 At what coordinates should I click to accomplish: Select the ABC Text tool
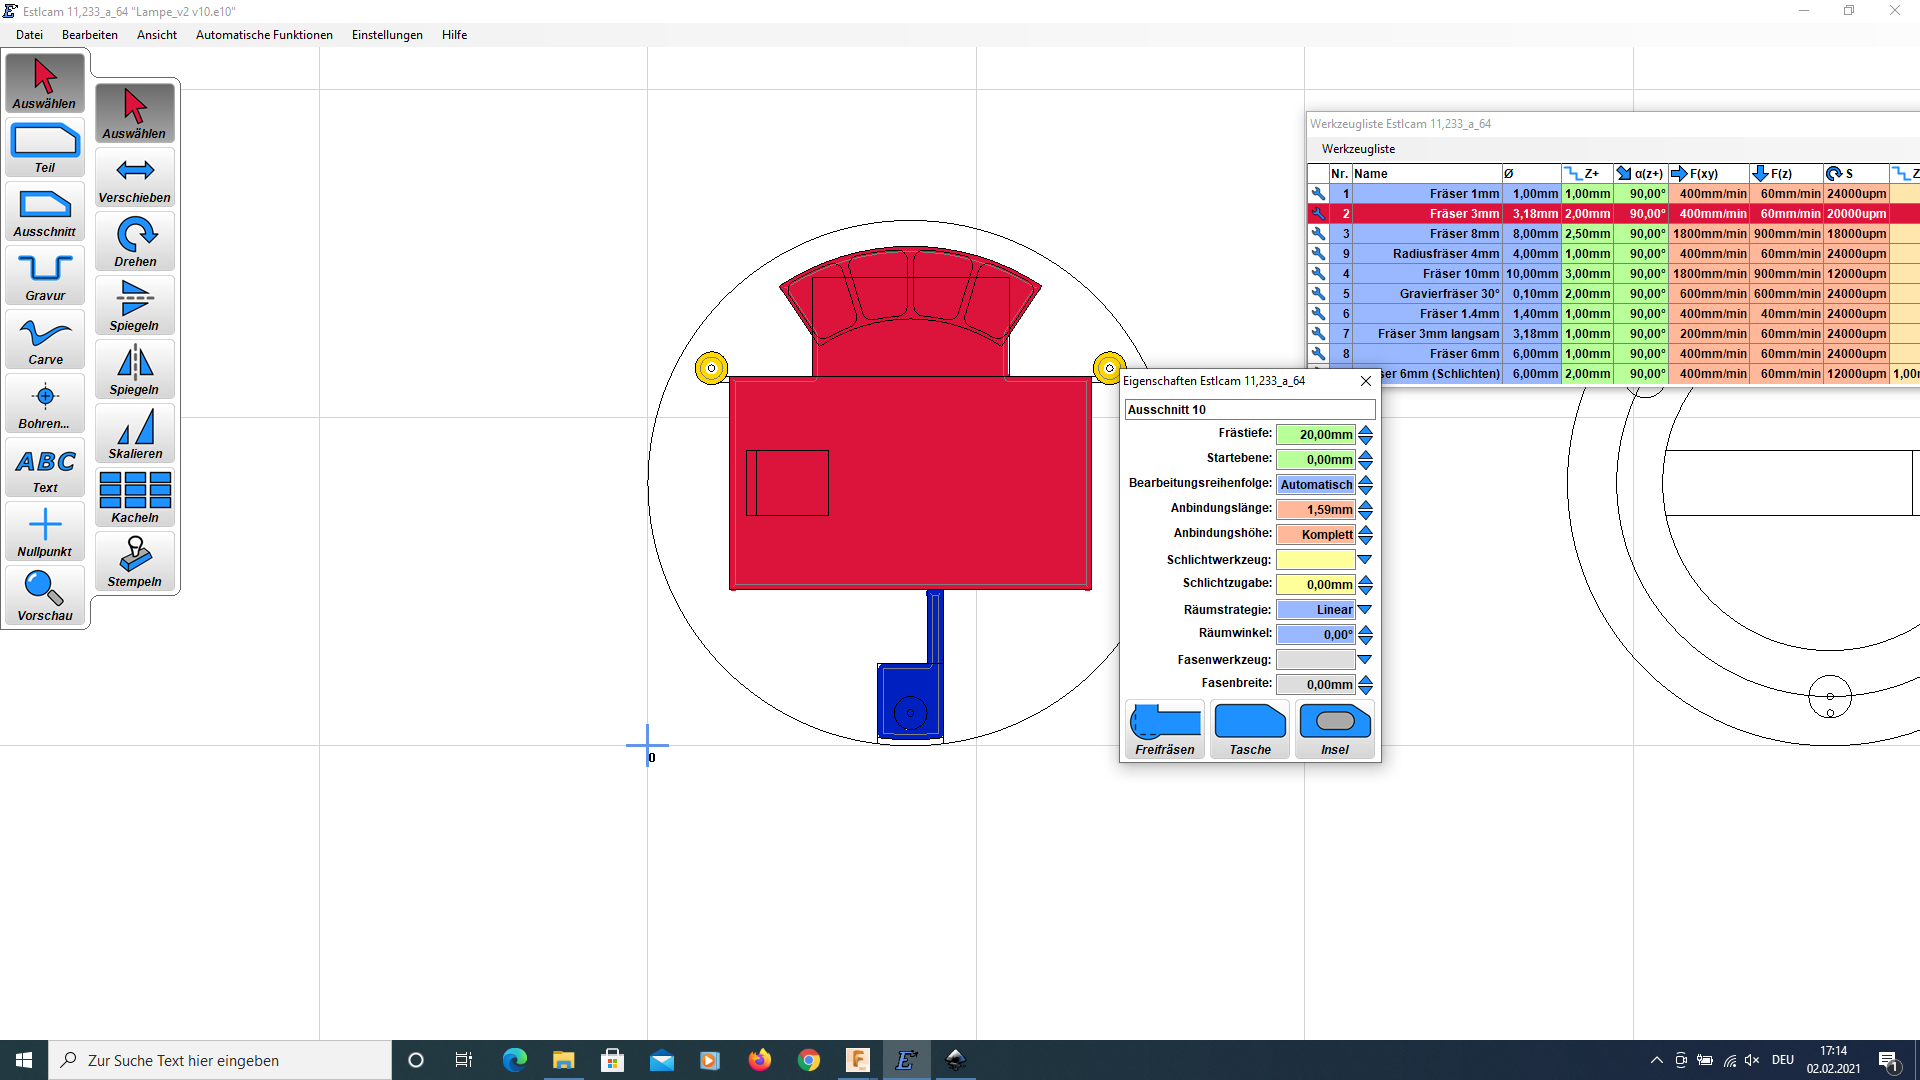(x=45, y=467)
